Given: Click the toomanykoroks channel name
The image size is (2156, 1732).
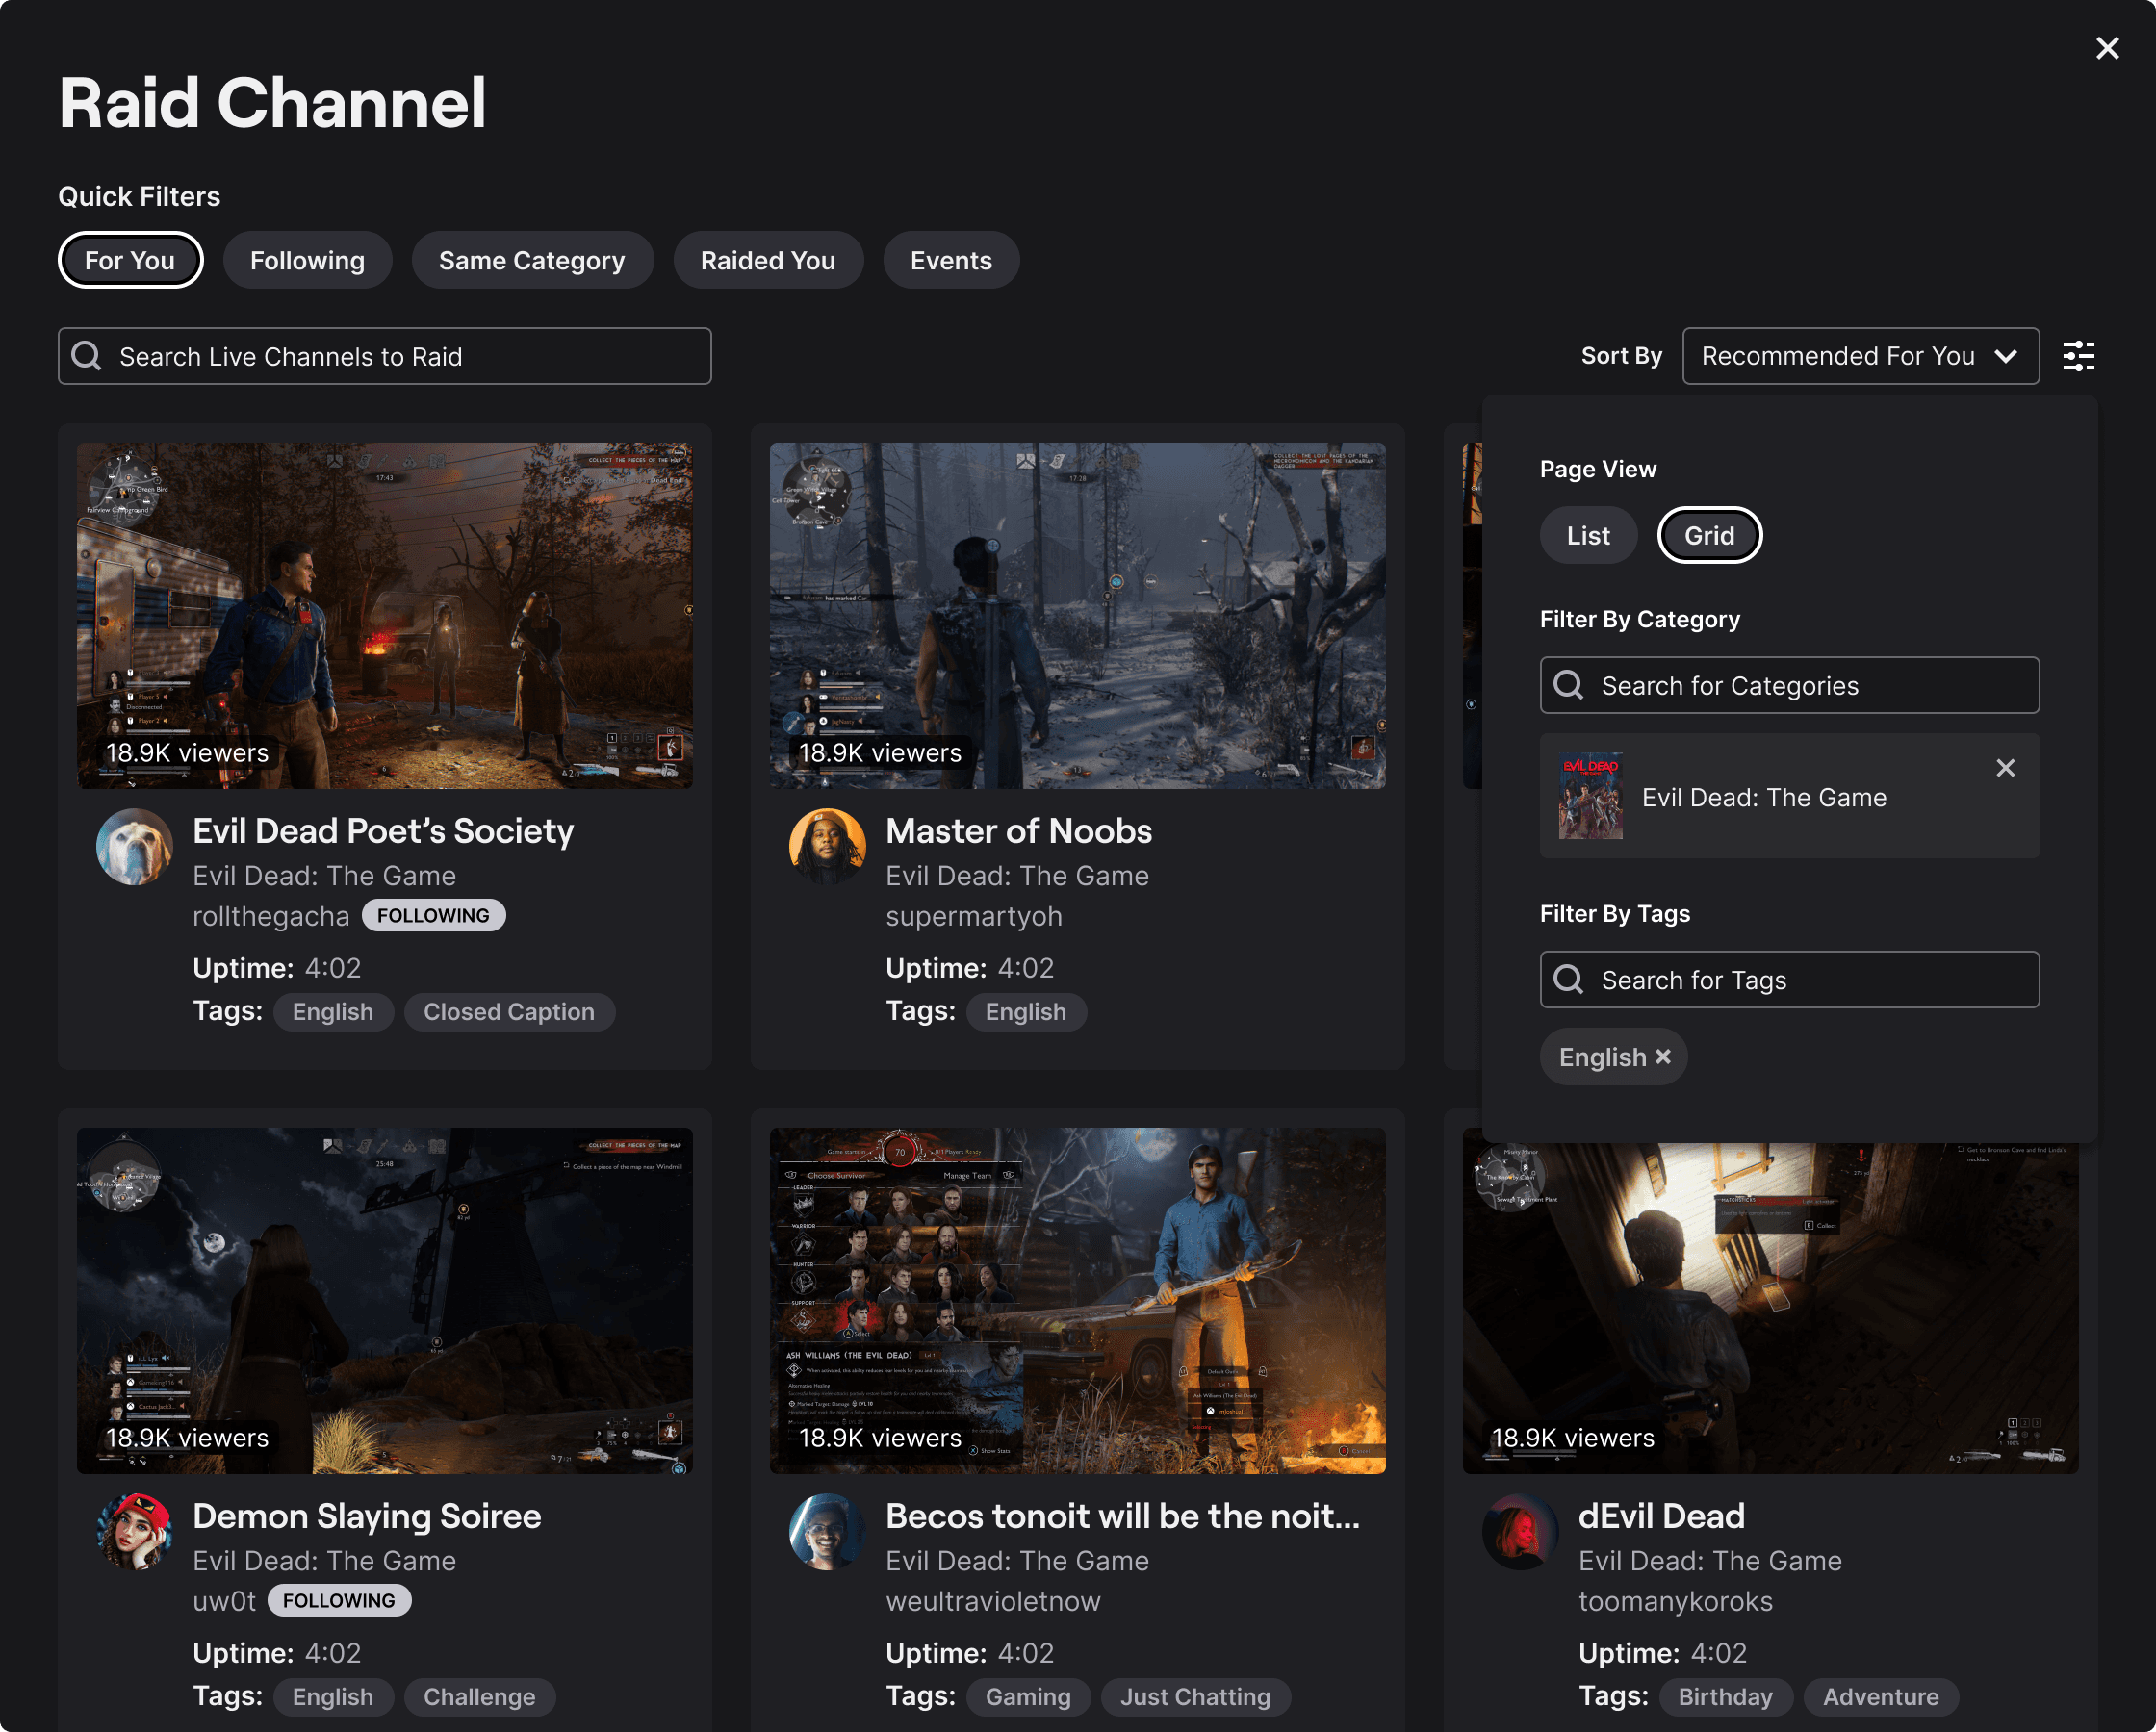Looking at the screenshot, I should pyautogui.click(x=1675, y=1600).
